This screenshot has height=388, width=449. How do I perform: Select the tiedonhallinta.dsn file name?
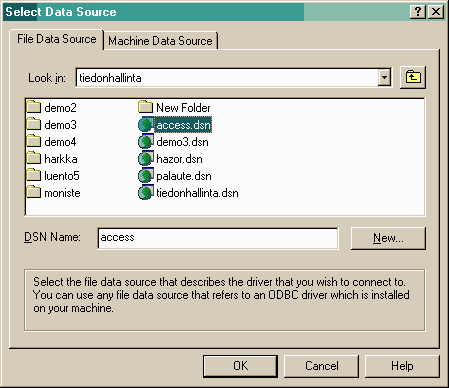click(x=197, y=193)
